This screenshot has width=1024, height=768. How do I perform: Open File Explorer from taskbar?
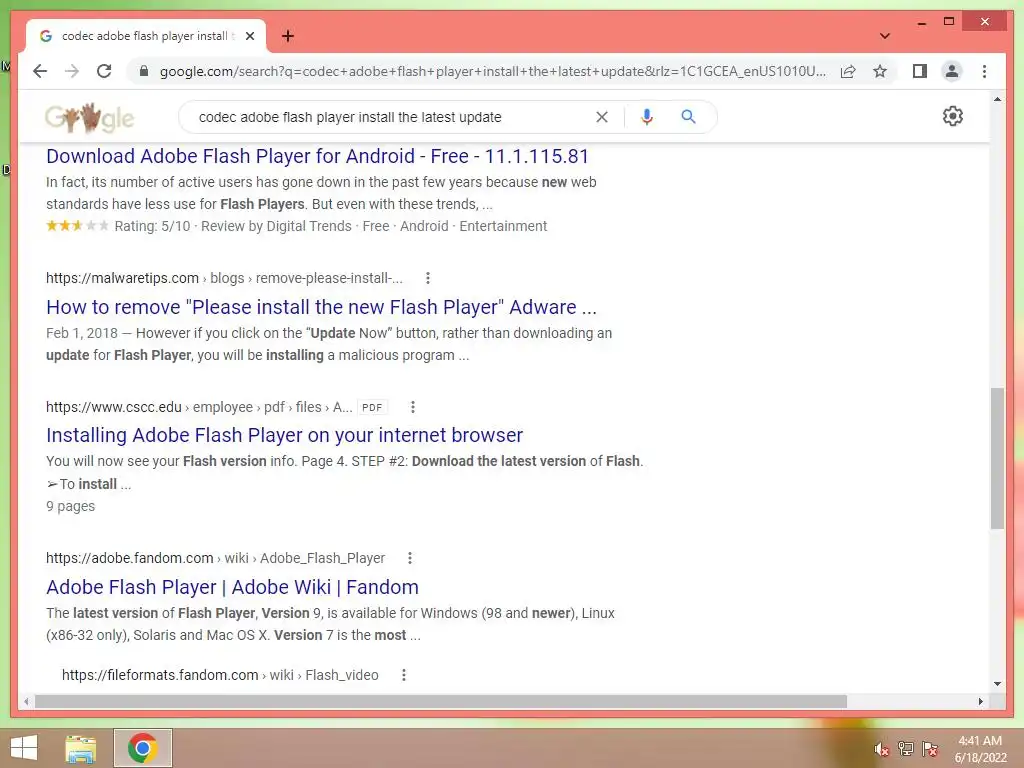click(80, 748)
